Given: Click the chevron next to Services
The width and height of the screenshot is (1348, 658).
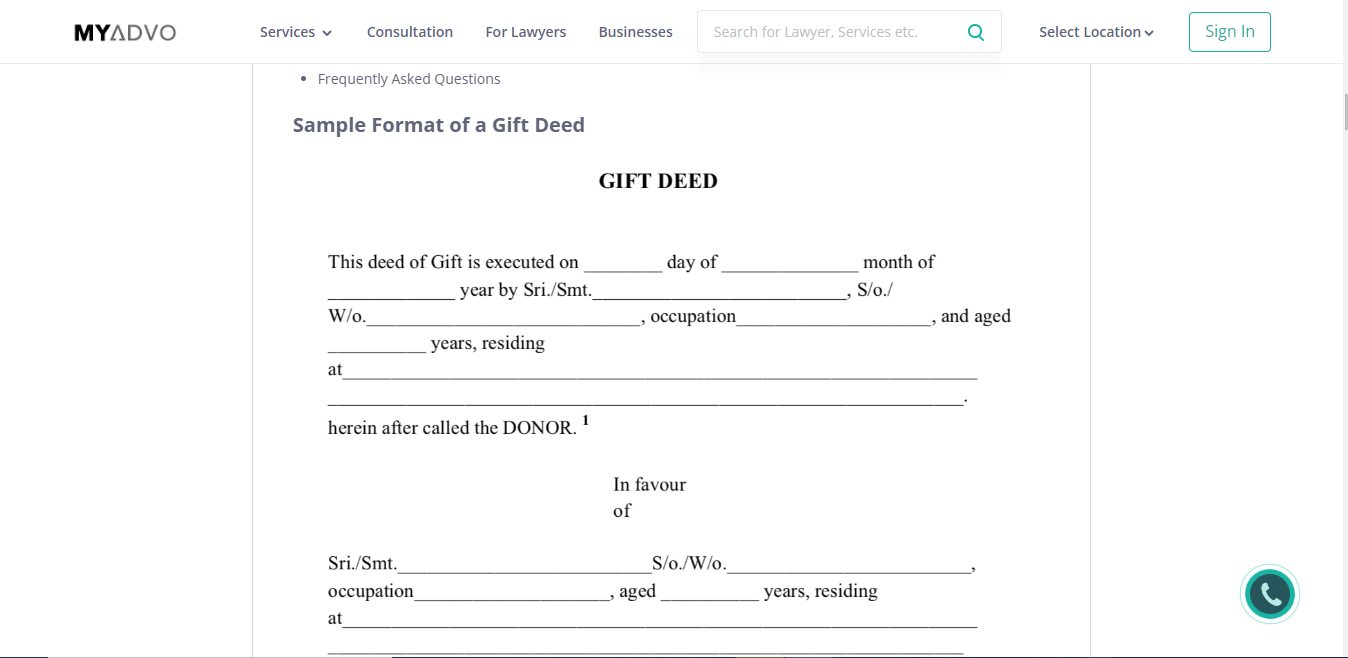Looking at the screenshot, I should tap(325, 32).
